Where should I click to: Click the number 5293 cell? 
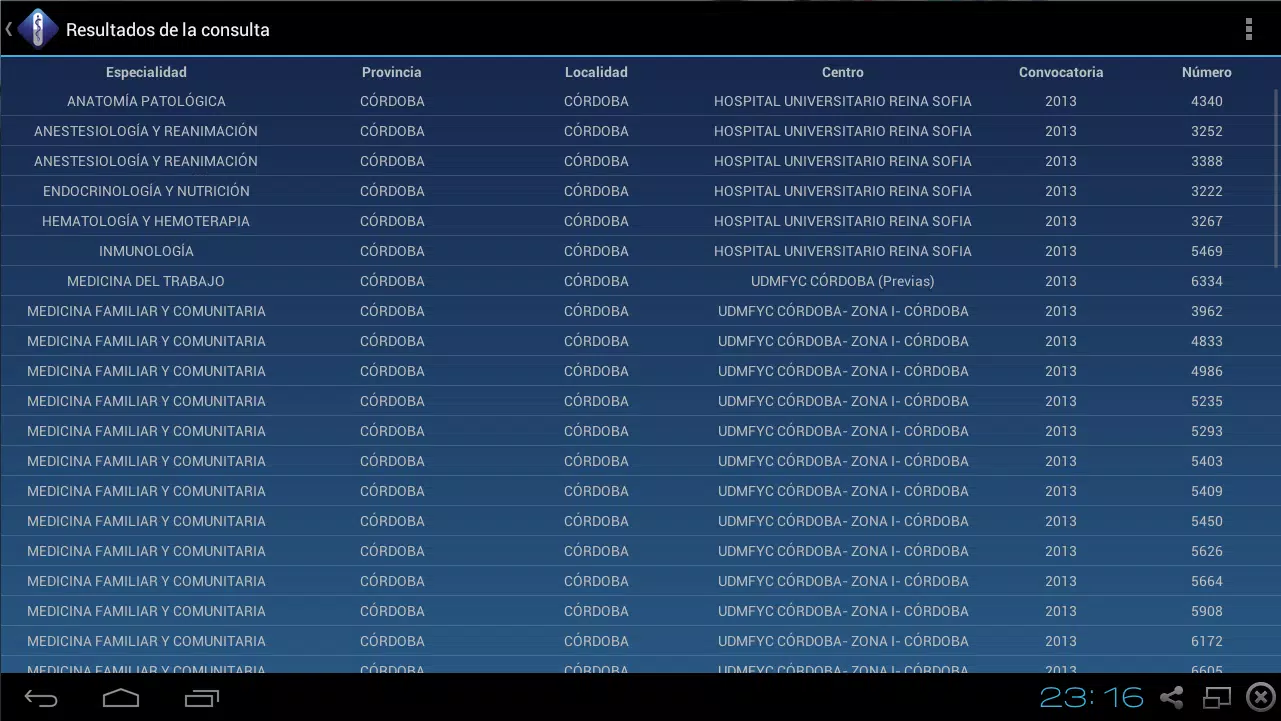tap(1207, 431)
